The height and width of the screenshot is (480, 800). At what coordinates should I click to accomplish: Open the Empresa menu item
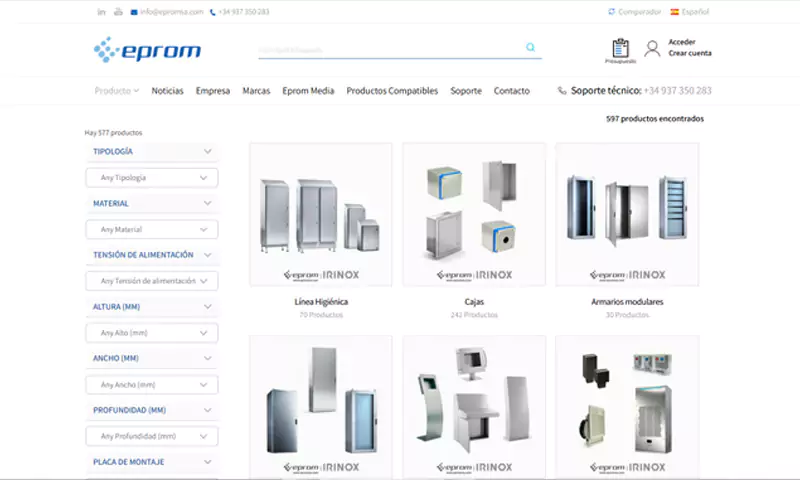point(213,91)
